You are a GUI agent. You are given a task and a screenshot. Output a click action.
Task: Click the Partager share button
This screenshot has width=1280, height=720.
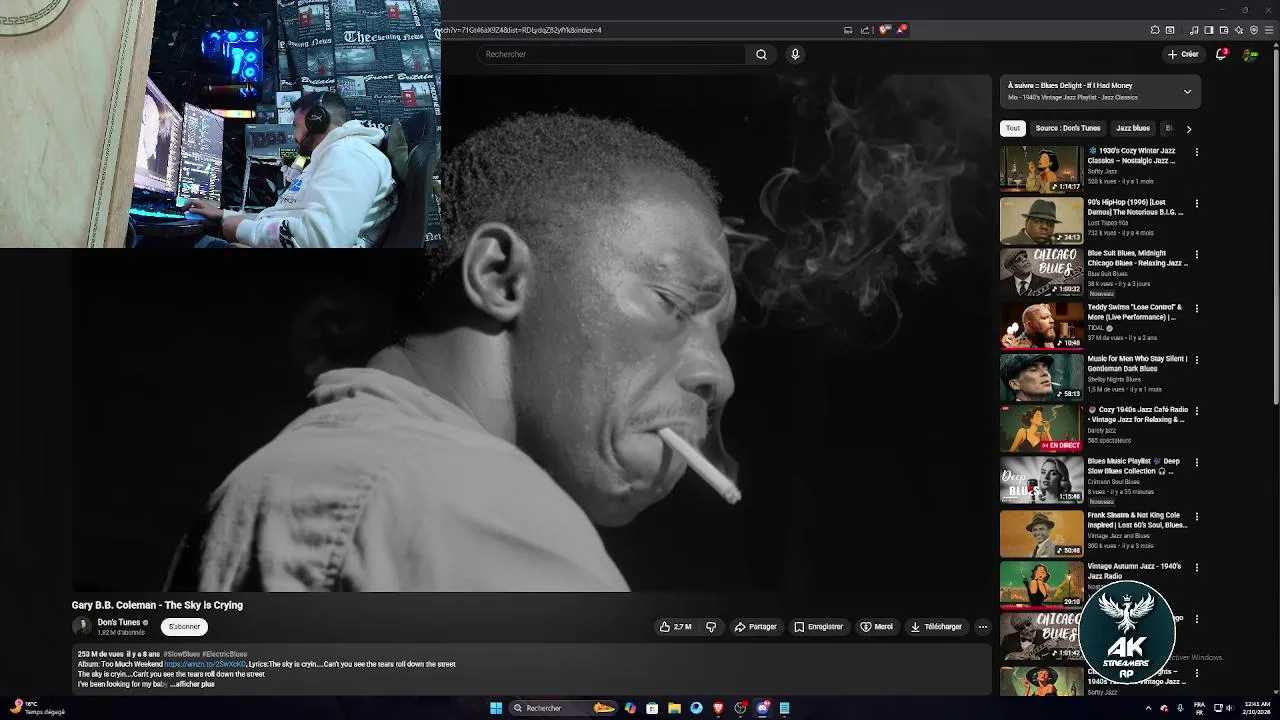tap(756, 627)
